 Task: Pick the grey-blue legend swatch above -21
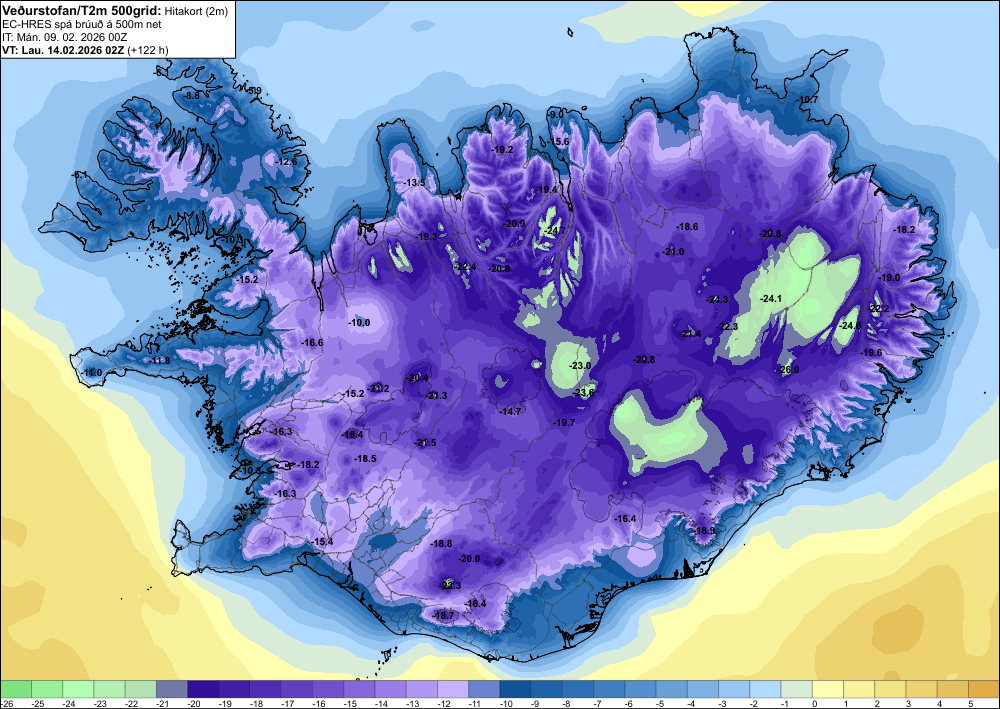click(172, 689)
